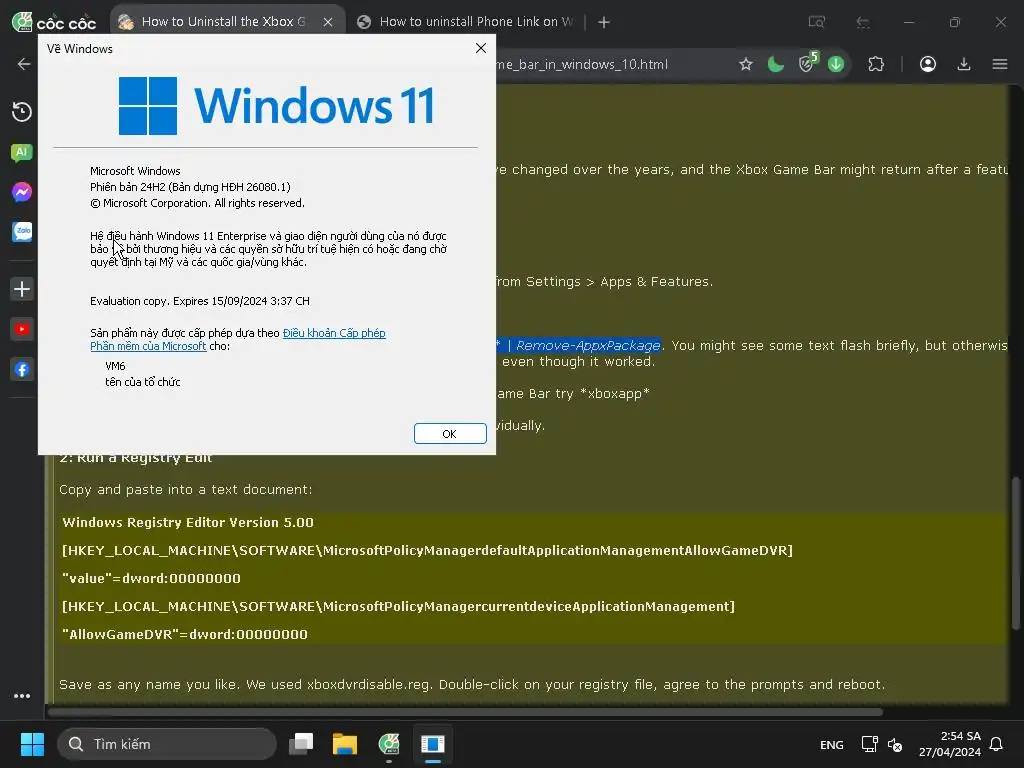Viewport: 1024px width, 768px height.
Task: Open the green download manager icon
Action: coord(836,64)
